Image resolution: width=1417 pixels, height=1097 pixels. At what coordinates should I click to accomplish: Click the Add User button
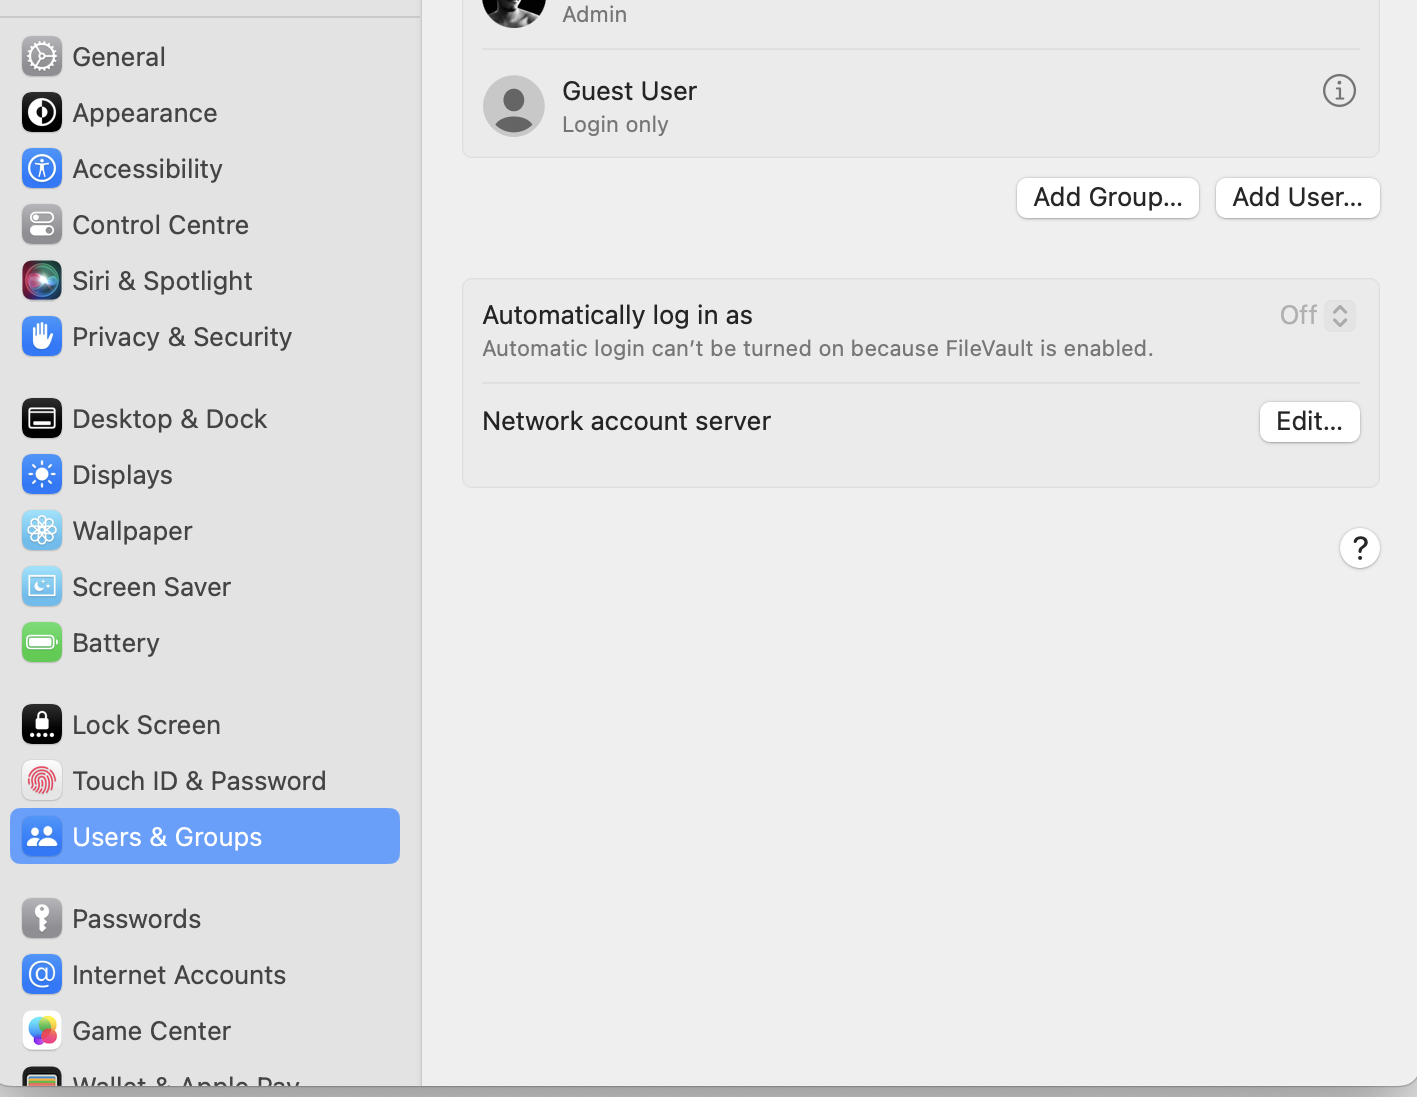tap(1297, 197)
